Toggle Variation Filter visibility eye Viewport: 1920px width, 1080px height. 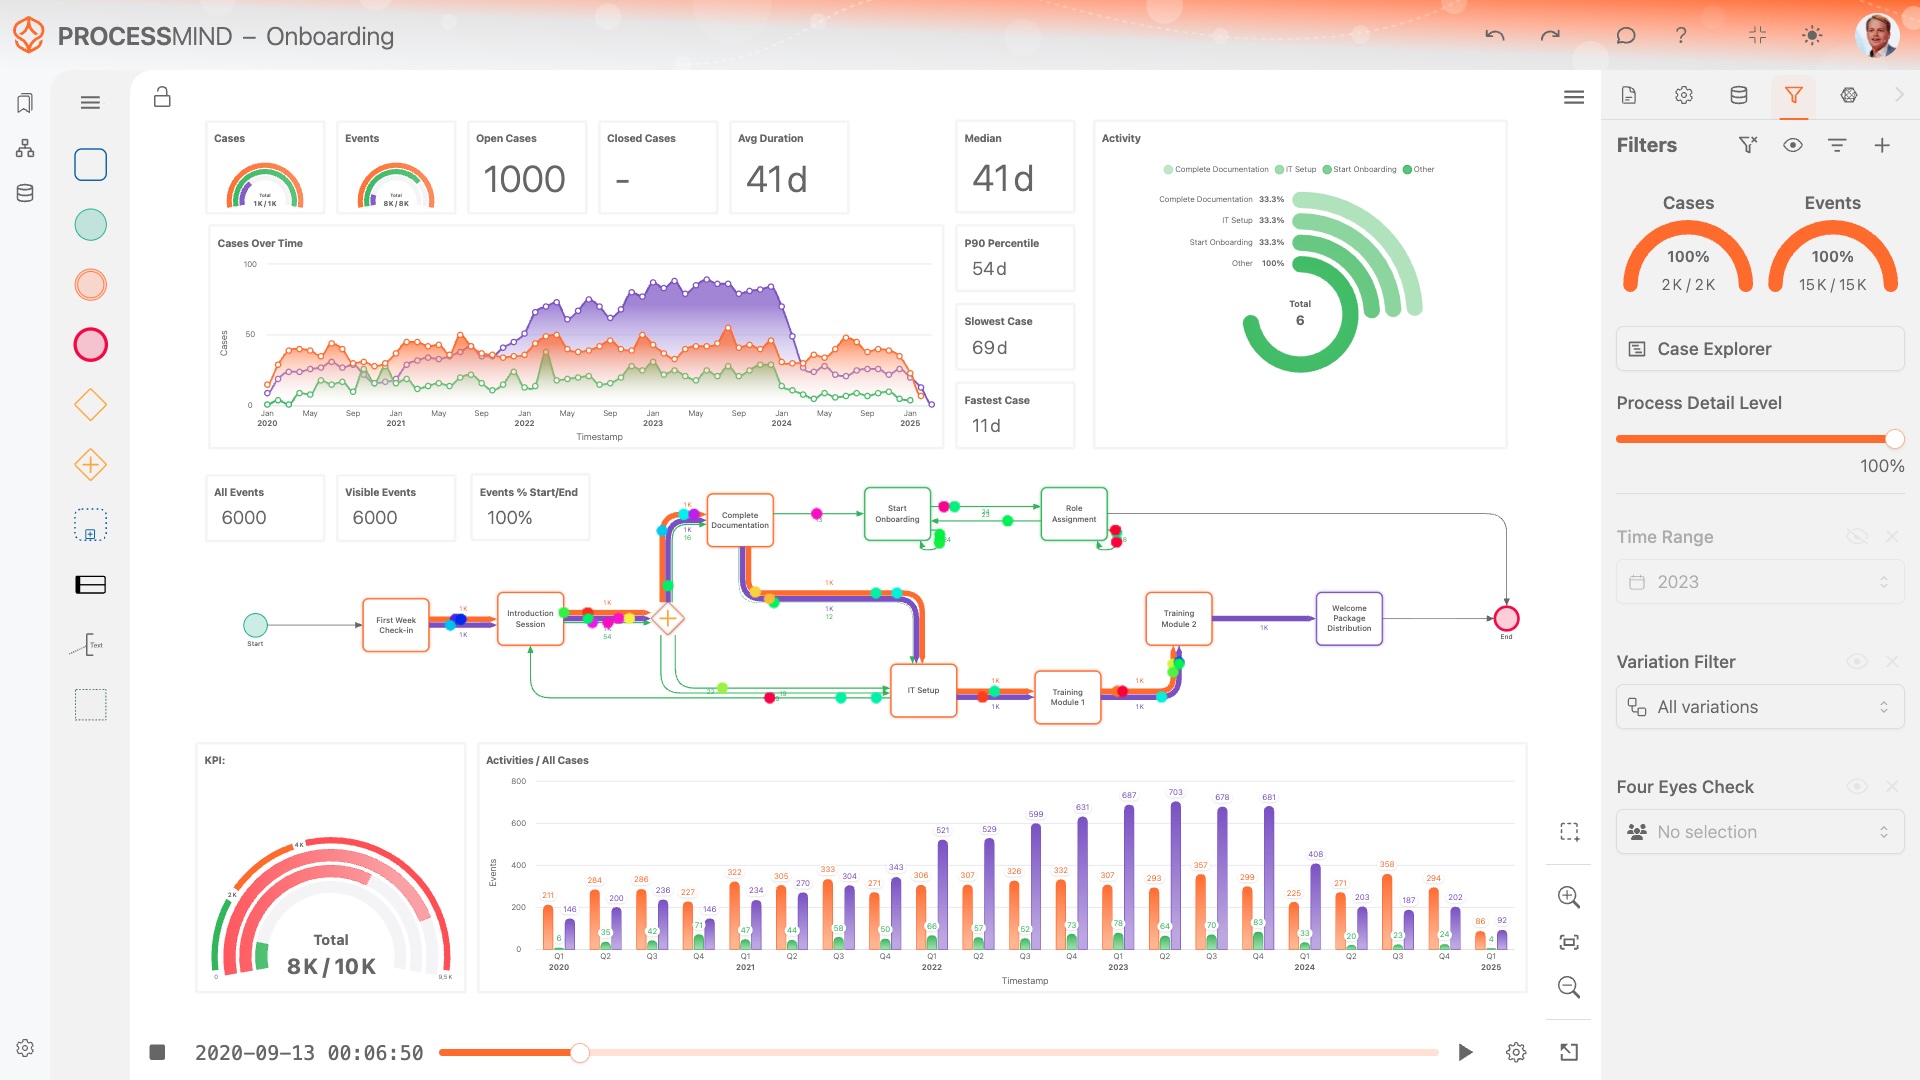pyautogui.click(x=1857, y=662)
